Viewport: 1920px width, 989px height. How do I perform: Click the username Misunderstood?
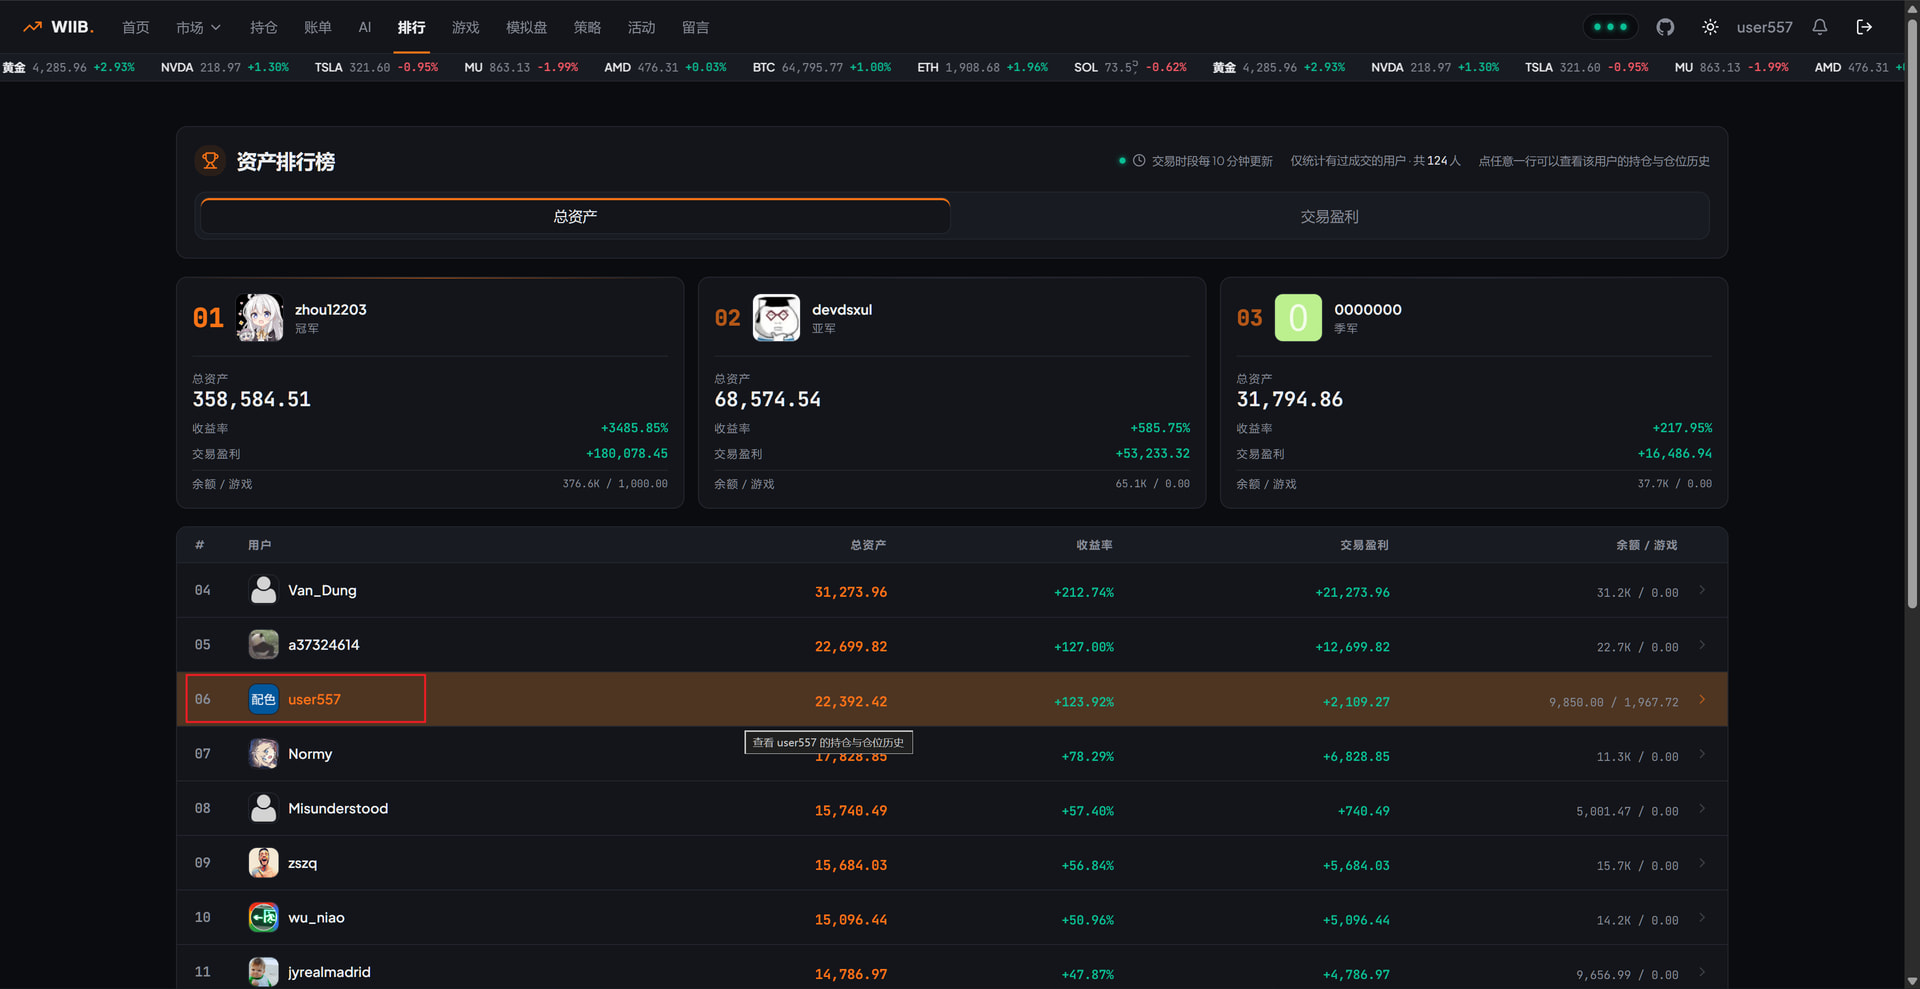(338, 808)
